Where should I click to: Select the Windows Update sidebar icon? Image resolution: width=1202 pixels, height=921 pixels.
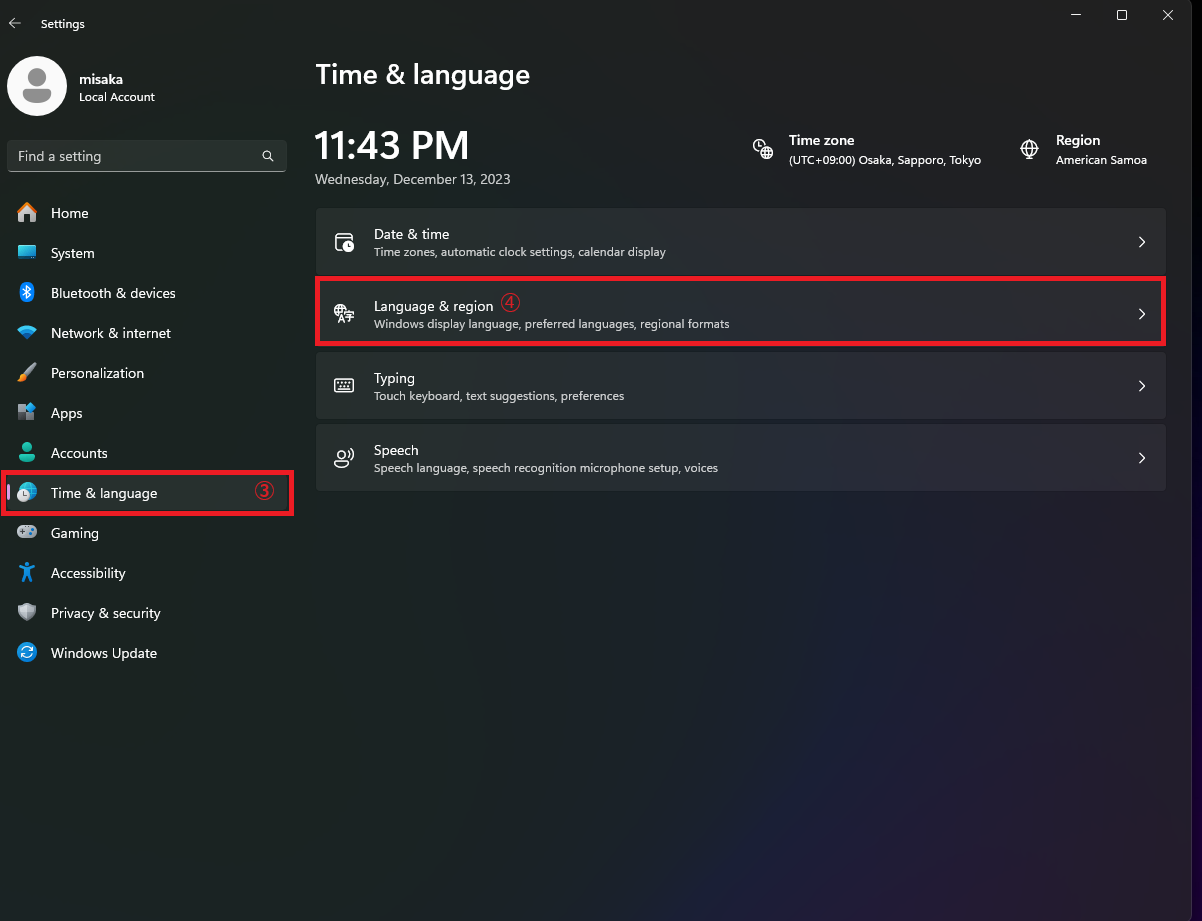(x=27, y=653)
